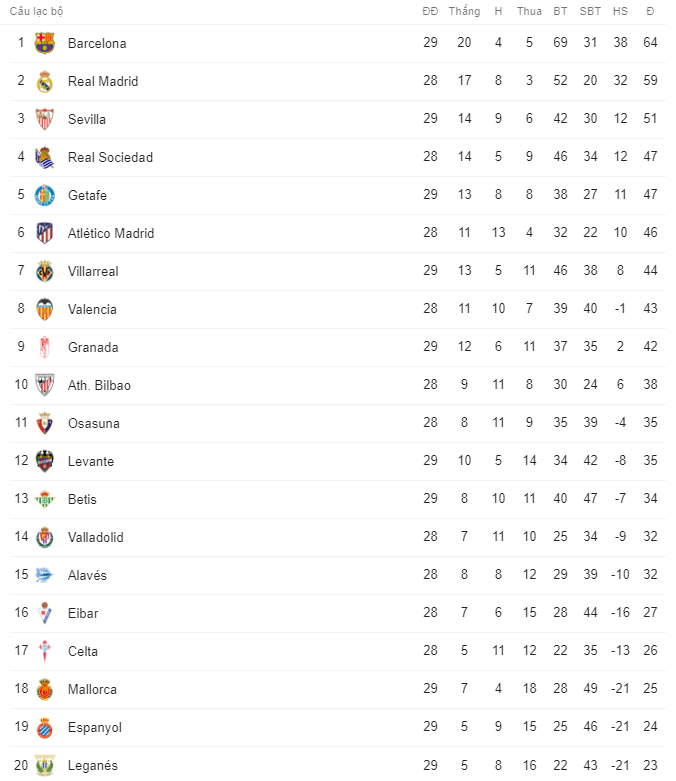Click the Barcelona club crest icon

[45, 43]
